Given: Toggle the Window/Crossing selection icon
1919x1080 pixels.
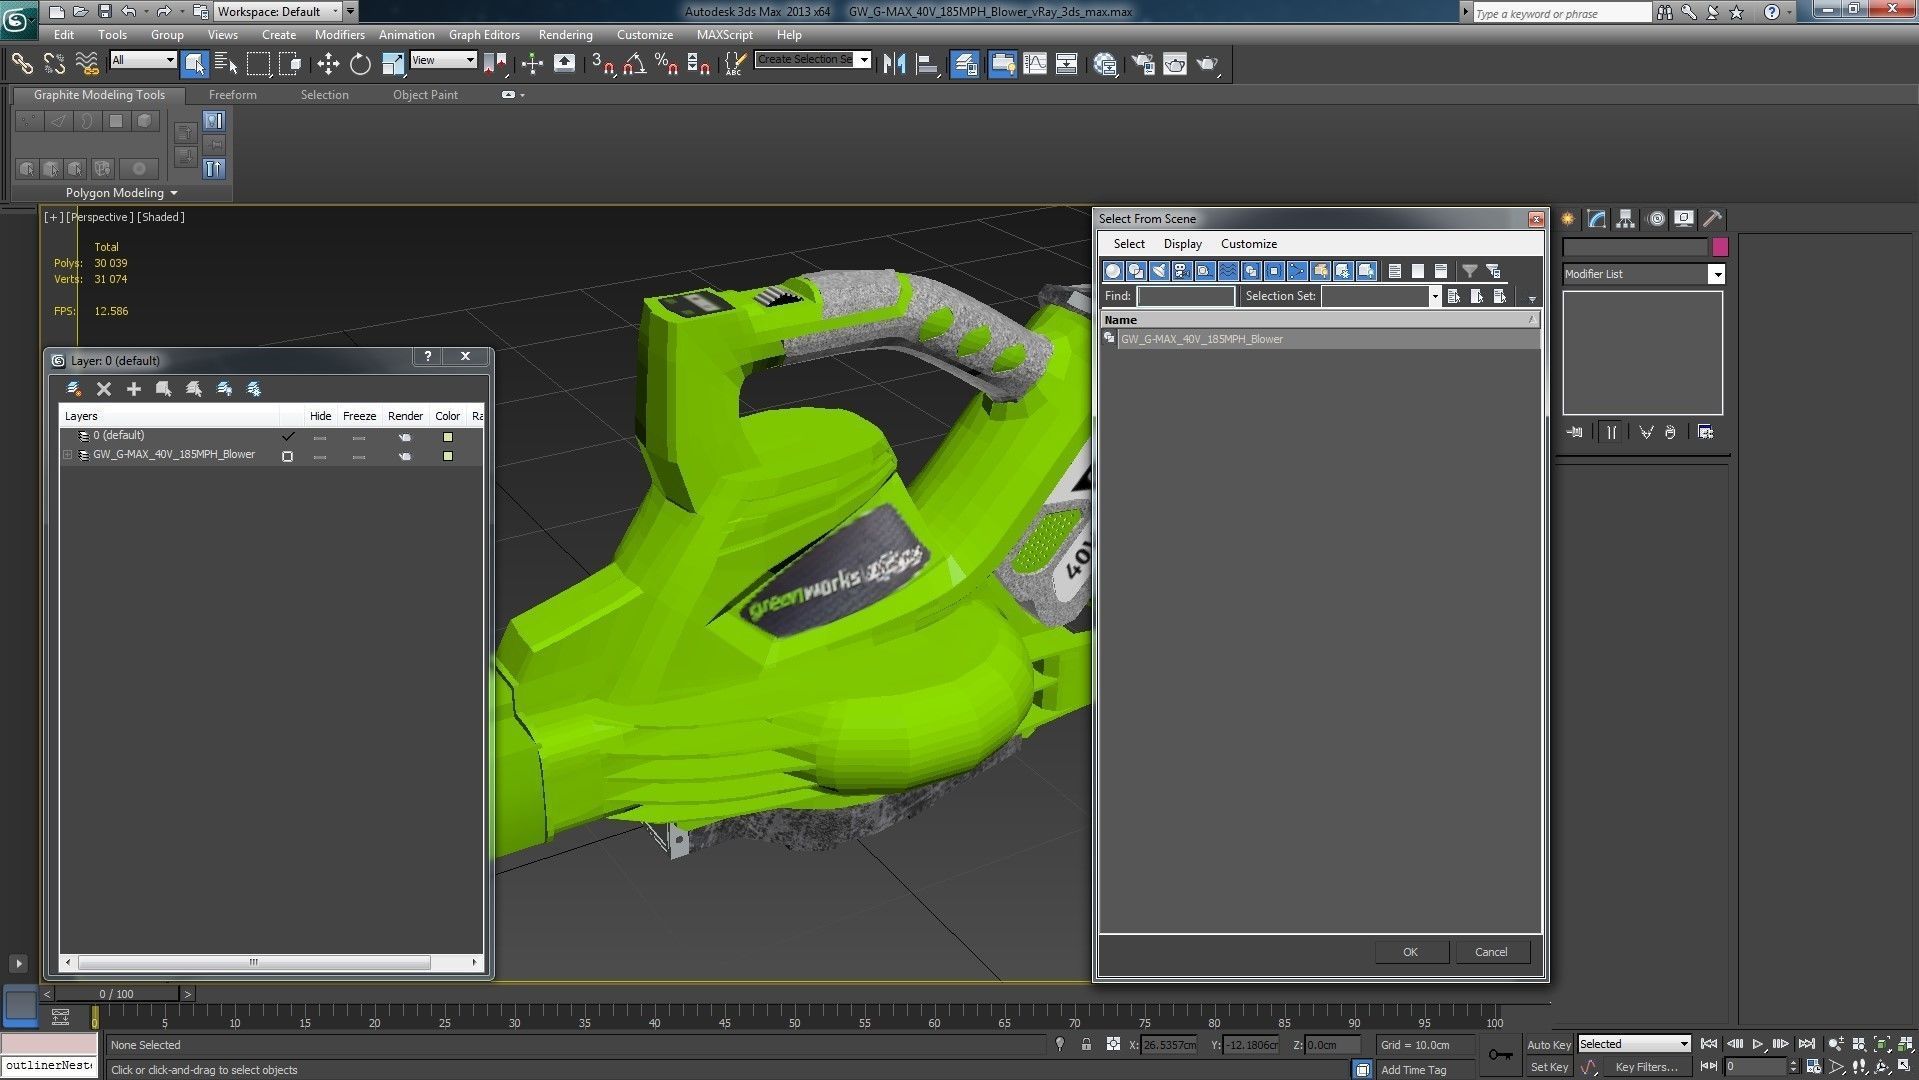Looking at the screenshot, I should (290, 64).
